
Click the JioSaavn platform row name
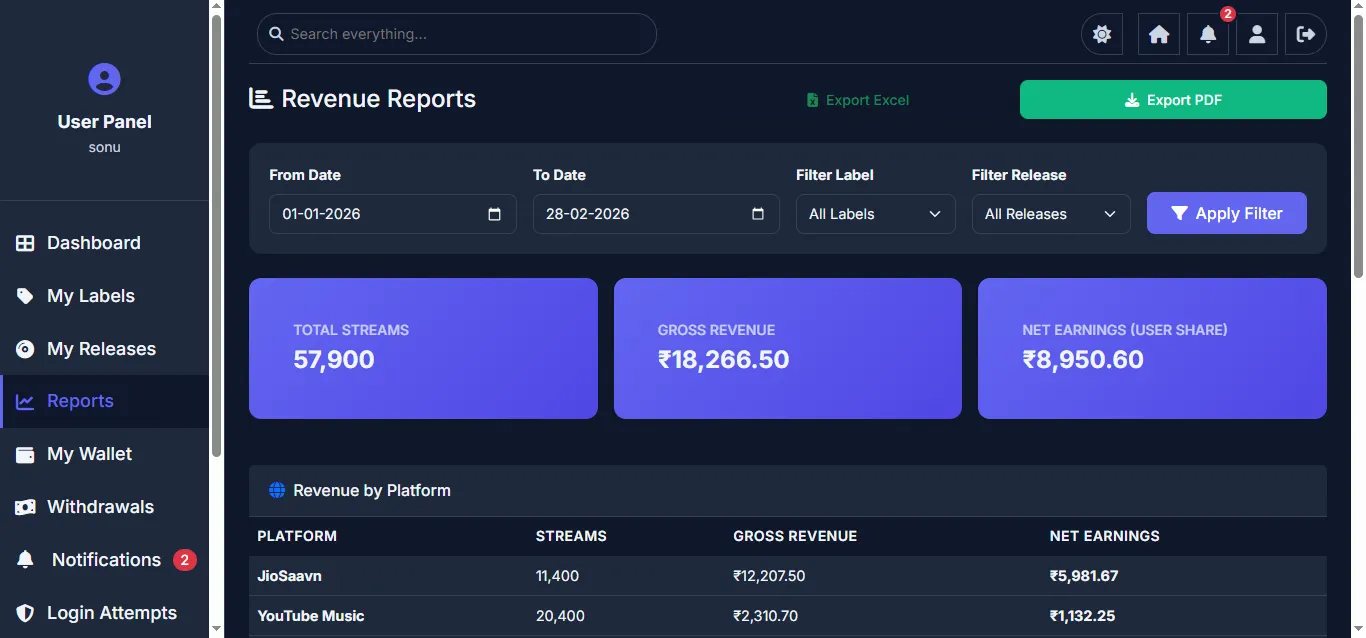coord(289,576)
